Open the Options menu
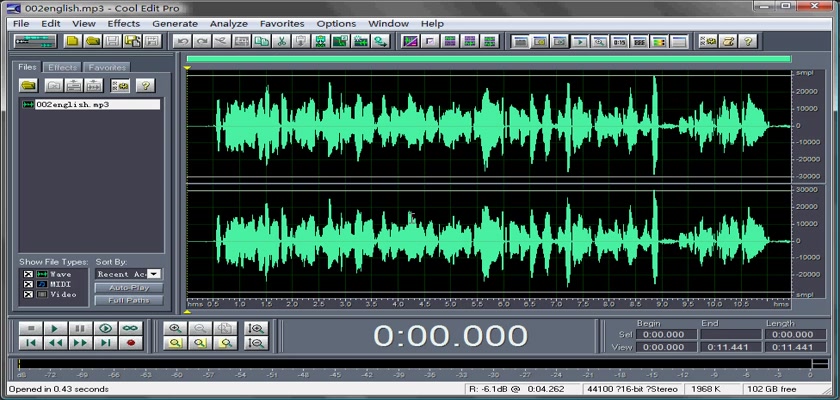Image resolution: width=840 pixels, height=400 pixels. pos(336,24)
